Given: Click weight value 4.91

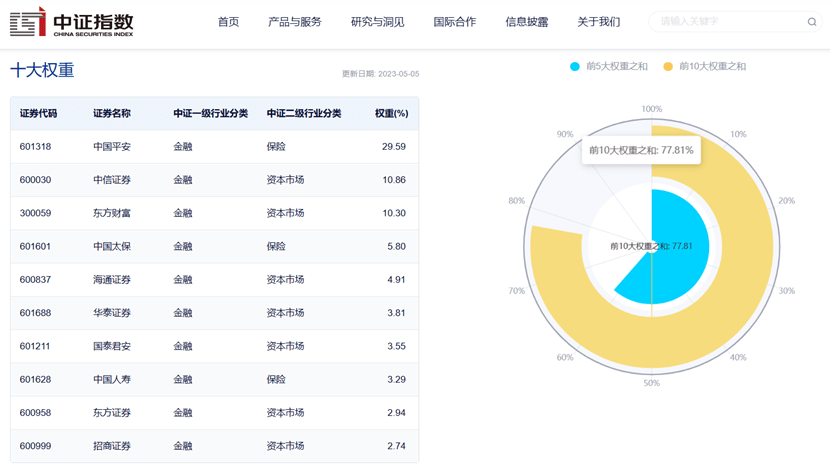Looking at the screenshot, I should 396,280.
